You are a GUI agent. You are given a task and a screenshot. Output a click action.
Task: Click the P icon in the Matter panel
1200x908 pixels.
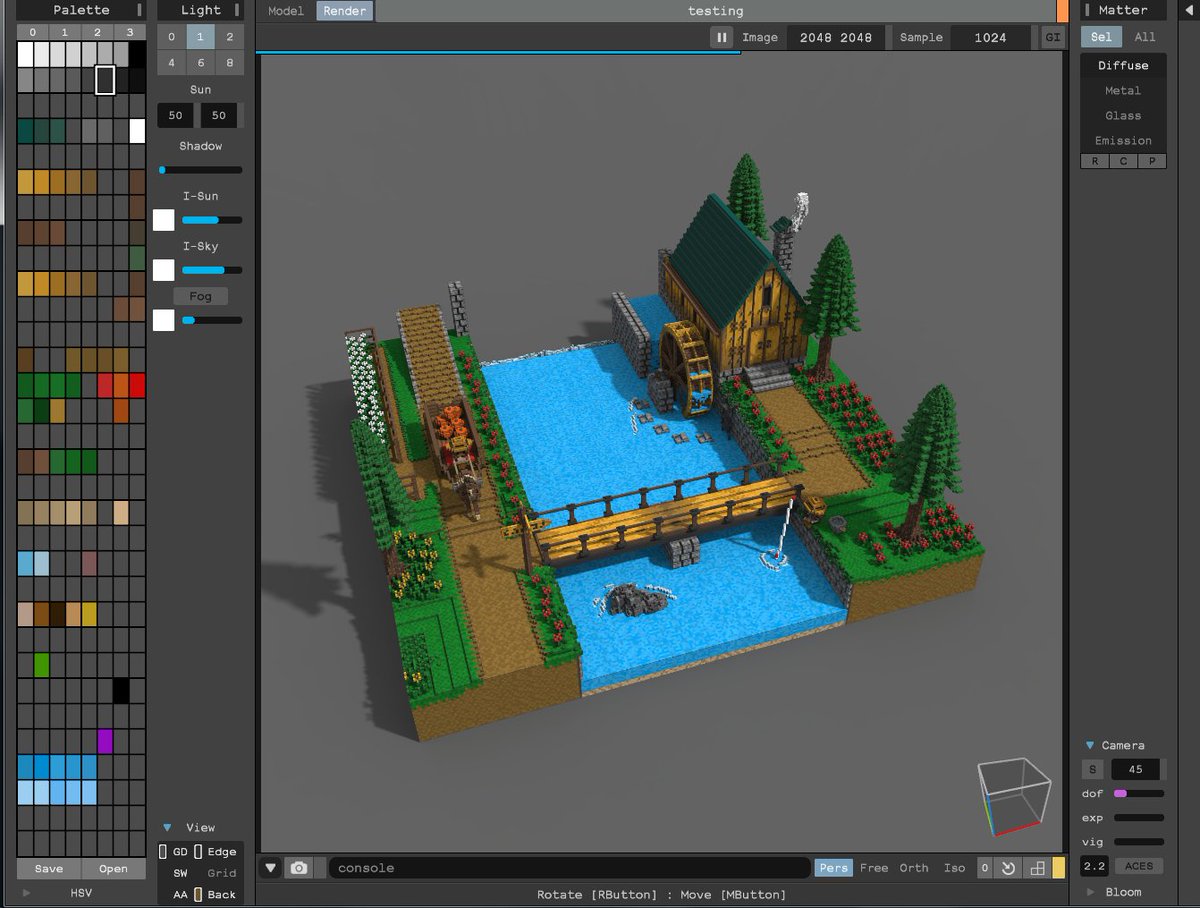click(x=1152, y=161)
